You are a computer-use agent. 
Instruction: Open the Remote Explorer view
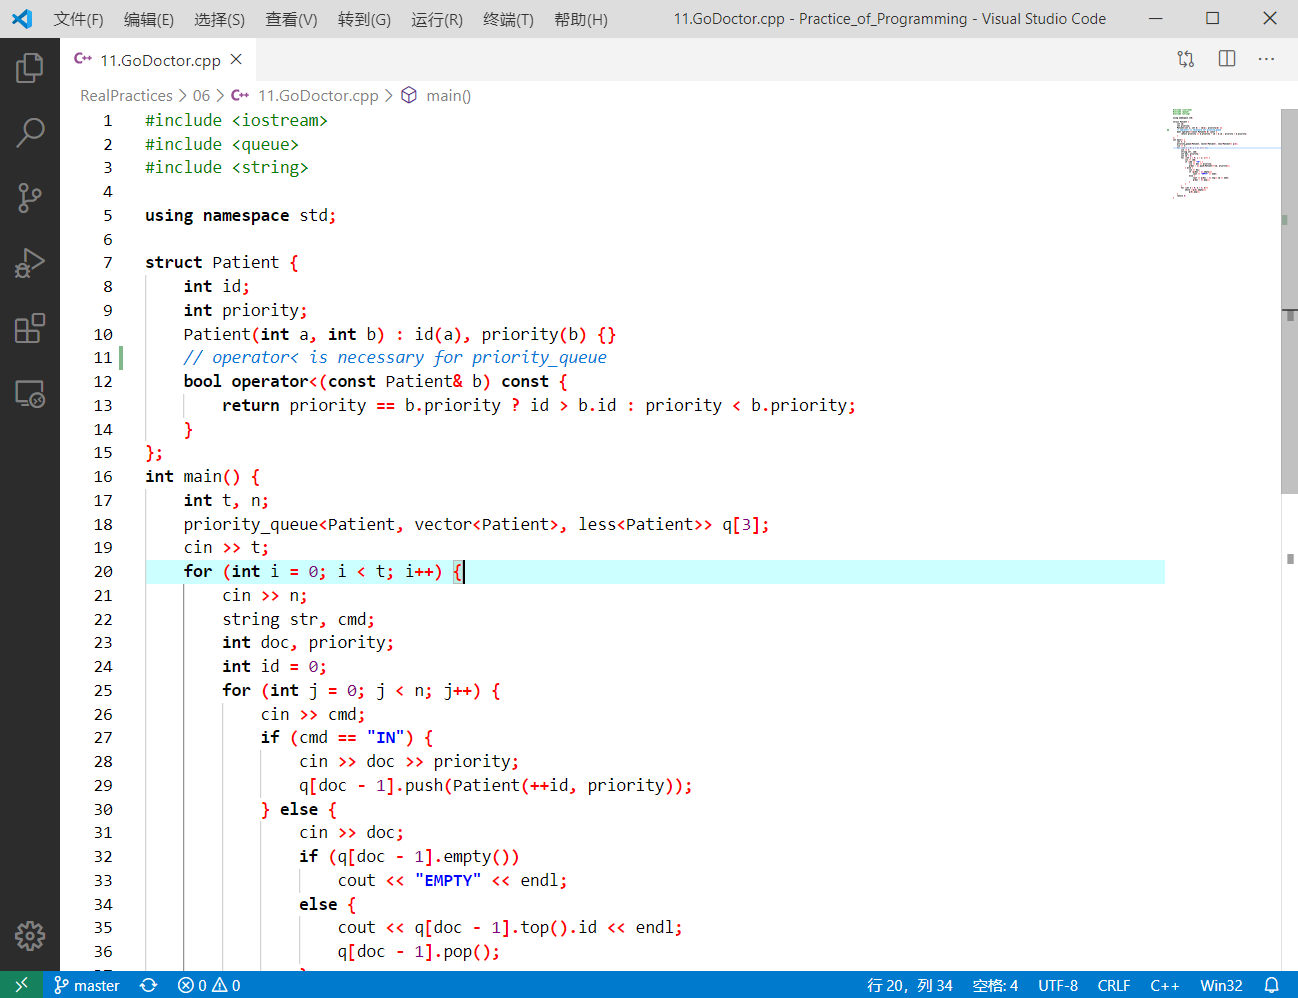[x=29, y=394]
